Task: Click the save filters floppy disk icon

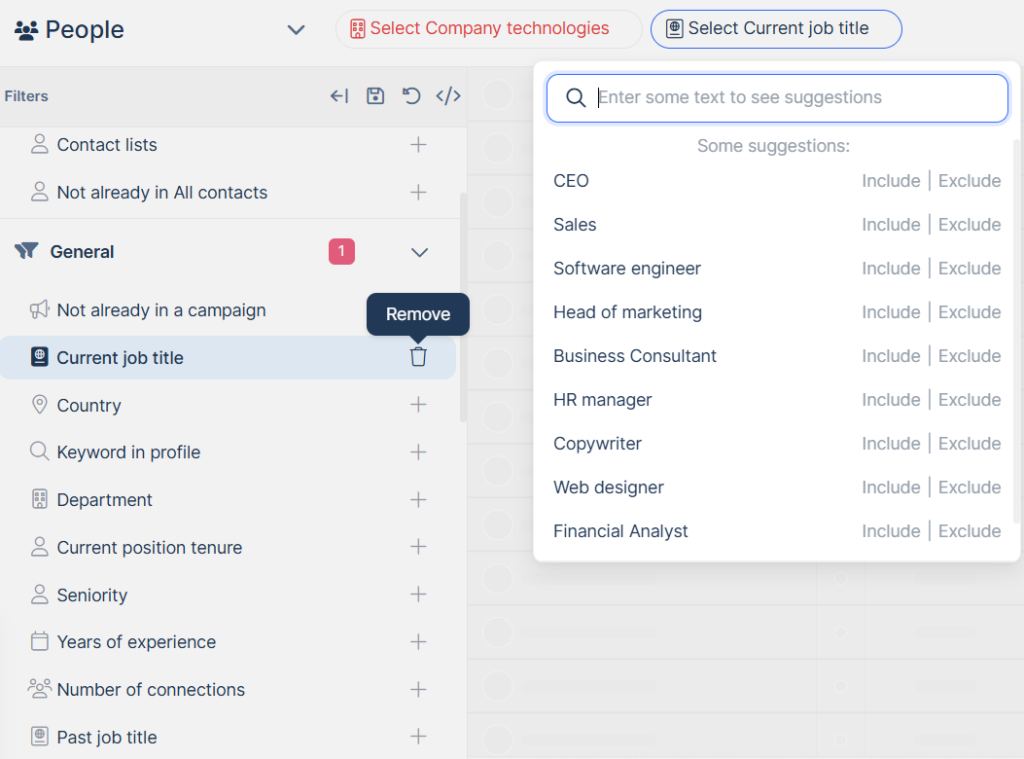Action: tap(375, 96)
